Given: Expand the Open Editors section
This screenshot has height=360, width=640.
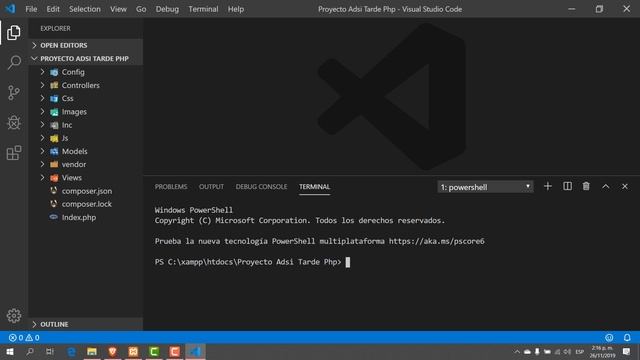Looking at the screenshot, I should pyautogui.click(x=86, y=45).
